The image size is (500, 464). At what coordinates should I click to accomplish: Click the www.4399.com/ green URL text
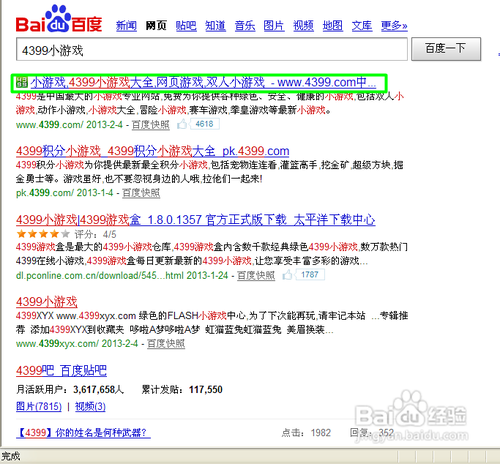49,125
